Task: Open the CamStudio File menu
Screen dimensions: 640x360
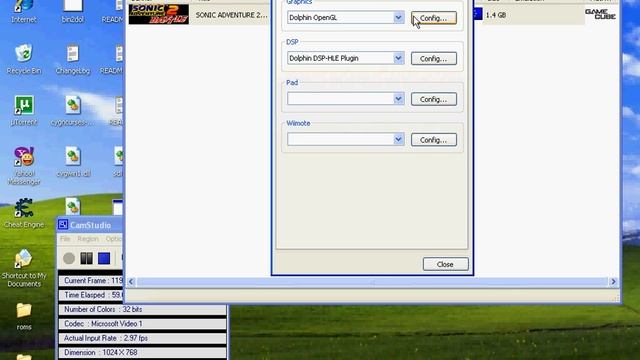Action: [x=65, y=239]
